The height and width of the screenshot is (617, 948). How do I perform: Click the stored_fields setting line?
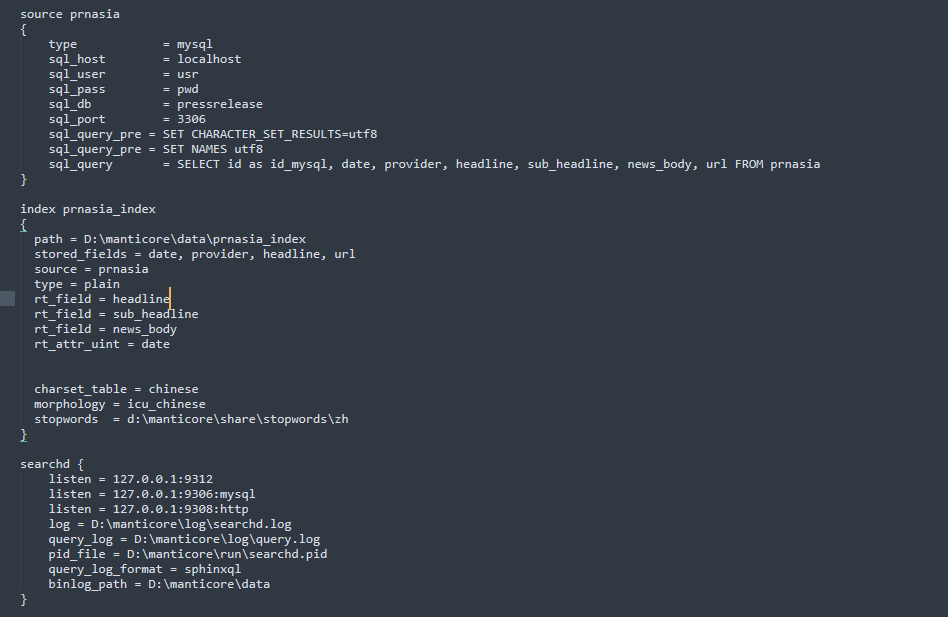(x=195, y=254)
